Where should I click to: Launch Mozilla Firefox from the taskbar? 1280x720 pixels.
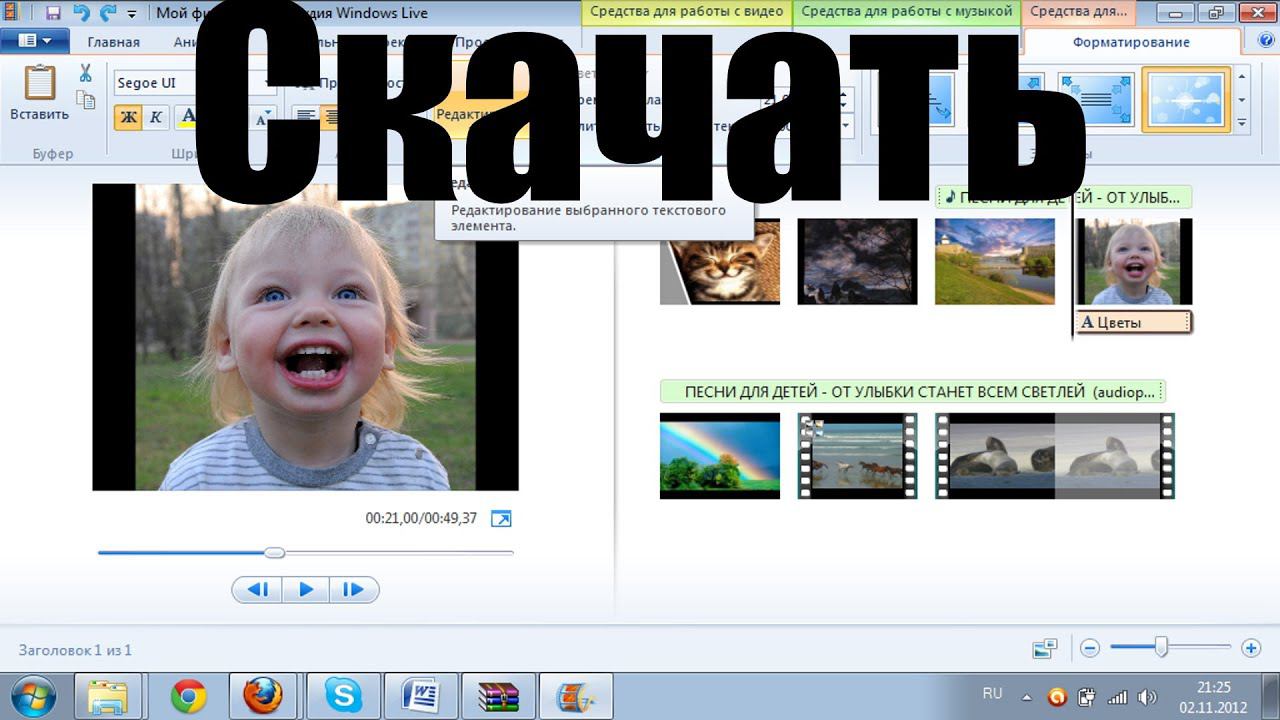263,696
